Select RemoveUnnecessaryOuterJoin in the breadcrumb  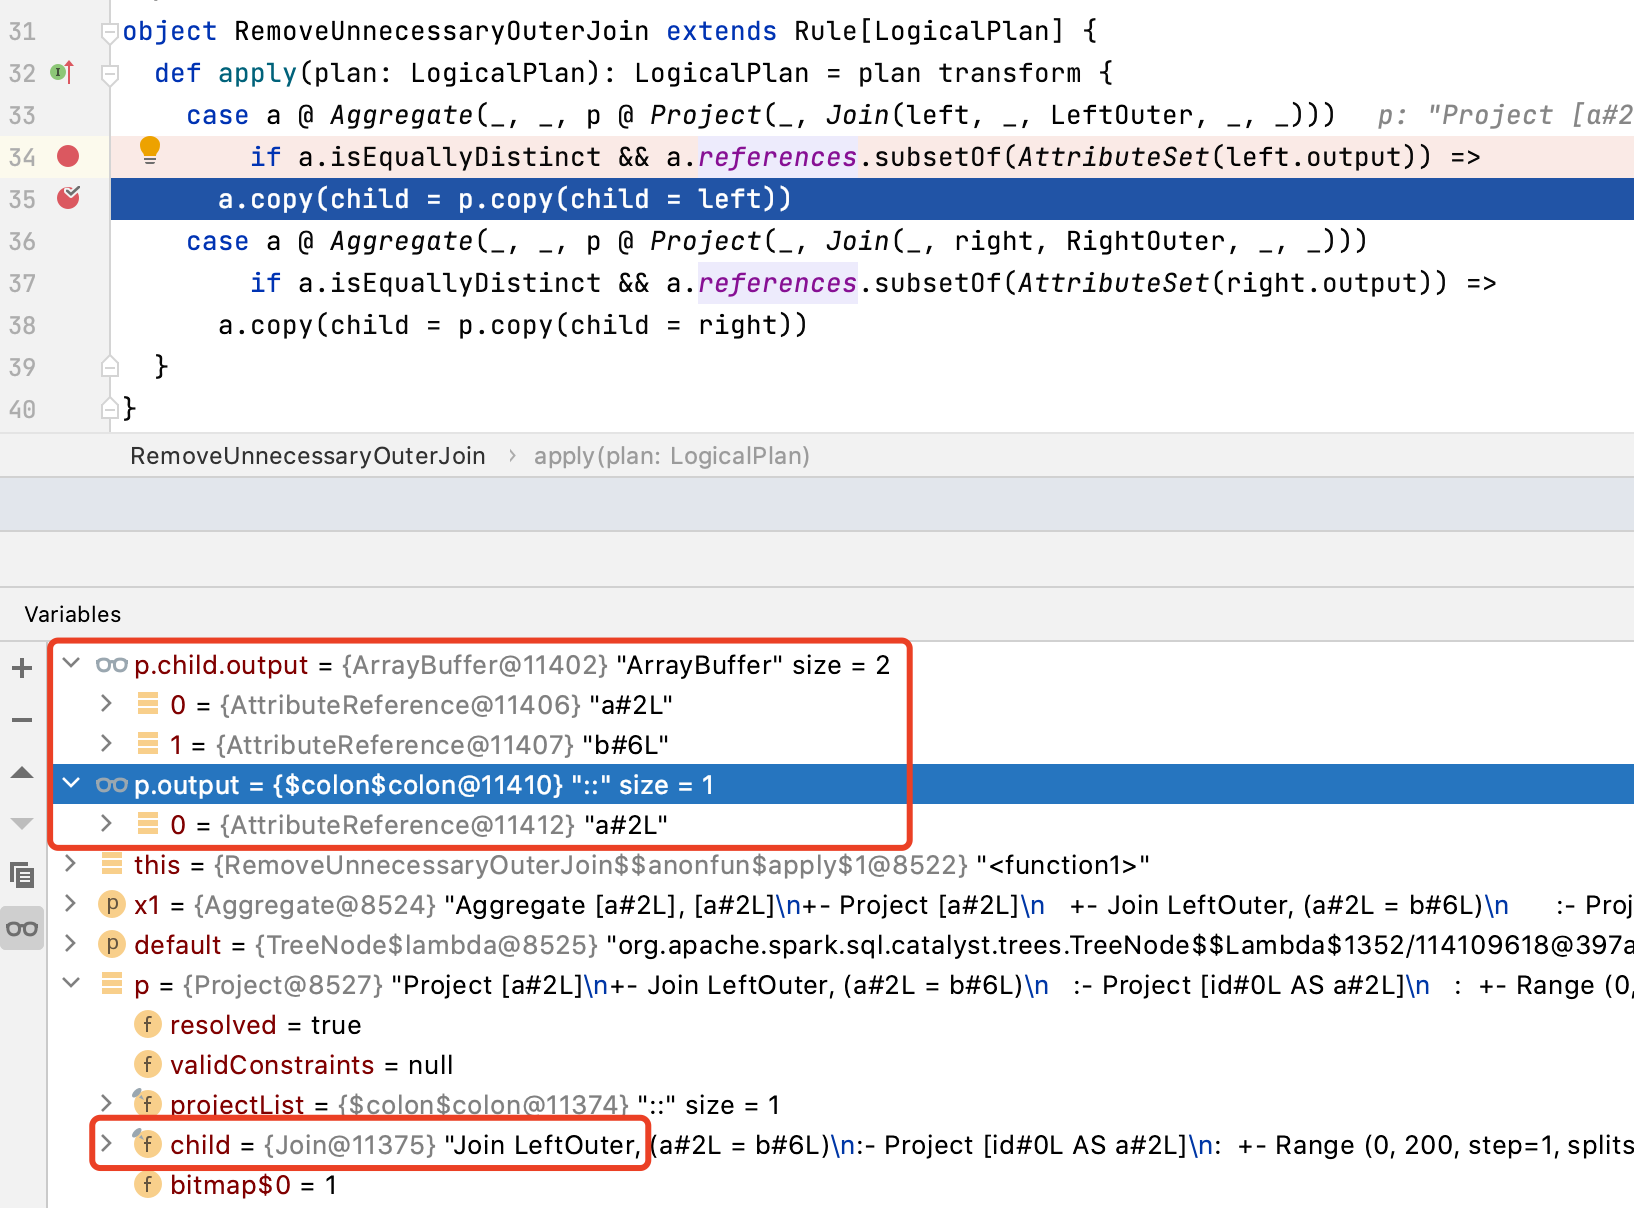tap(308, 456)
